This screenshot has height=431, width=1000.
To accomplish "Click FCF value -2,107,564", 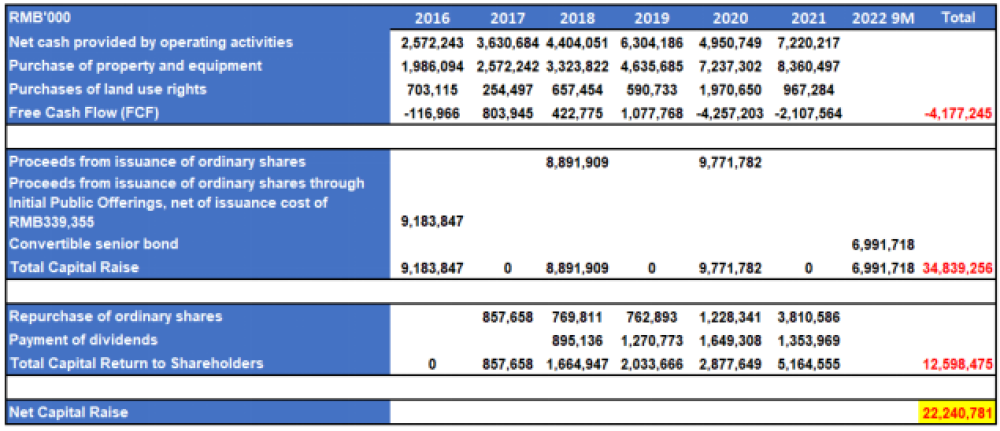I will click(x=808, y=113).
